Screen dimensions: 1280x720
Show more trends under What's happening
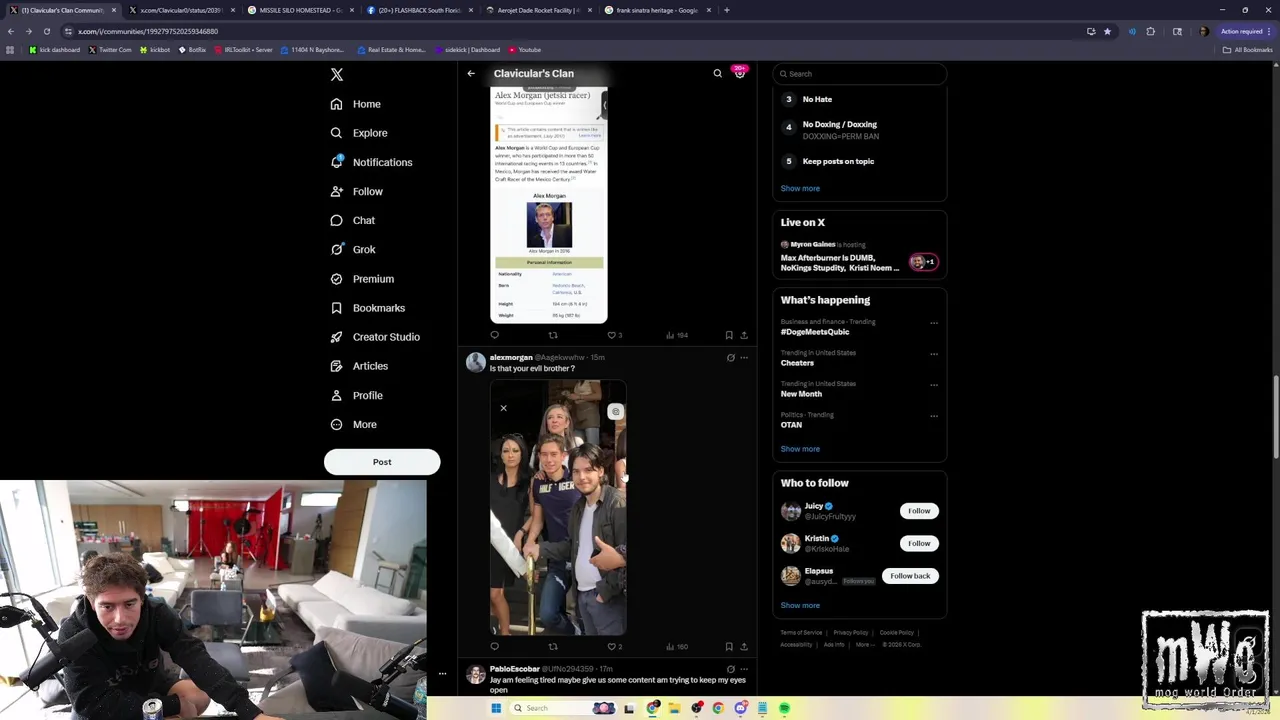tap(800, 449)
